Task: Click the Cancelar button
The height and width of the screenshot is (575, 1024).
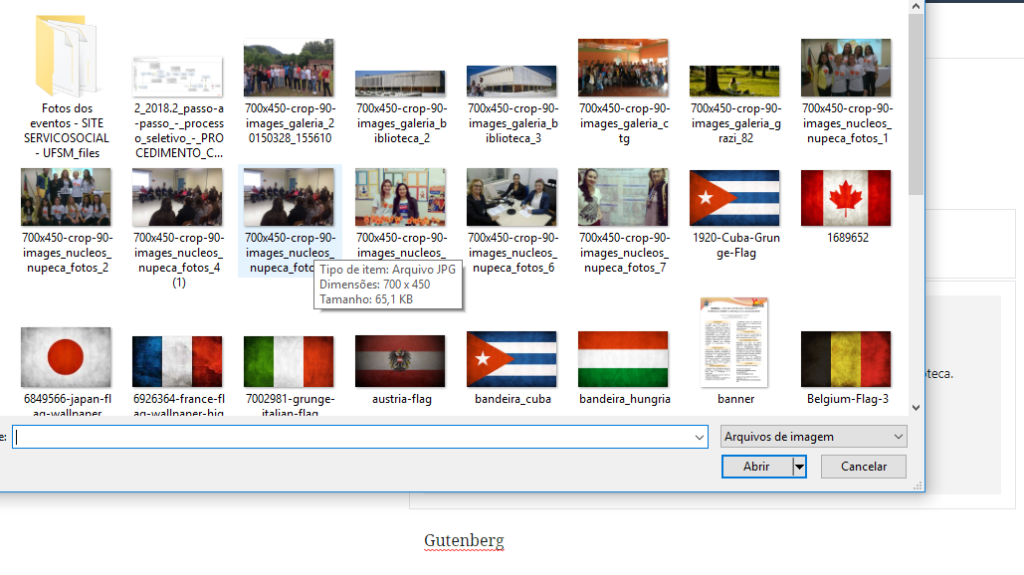Action: [x=863, y=466]
